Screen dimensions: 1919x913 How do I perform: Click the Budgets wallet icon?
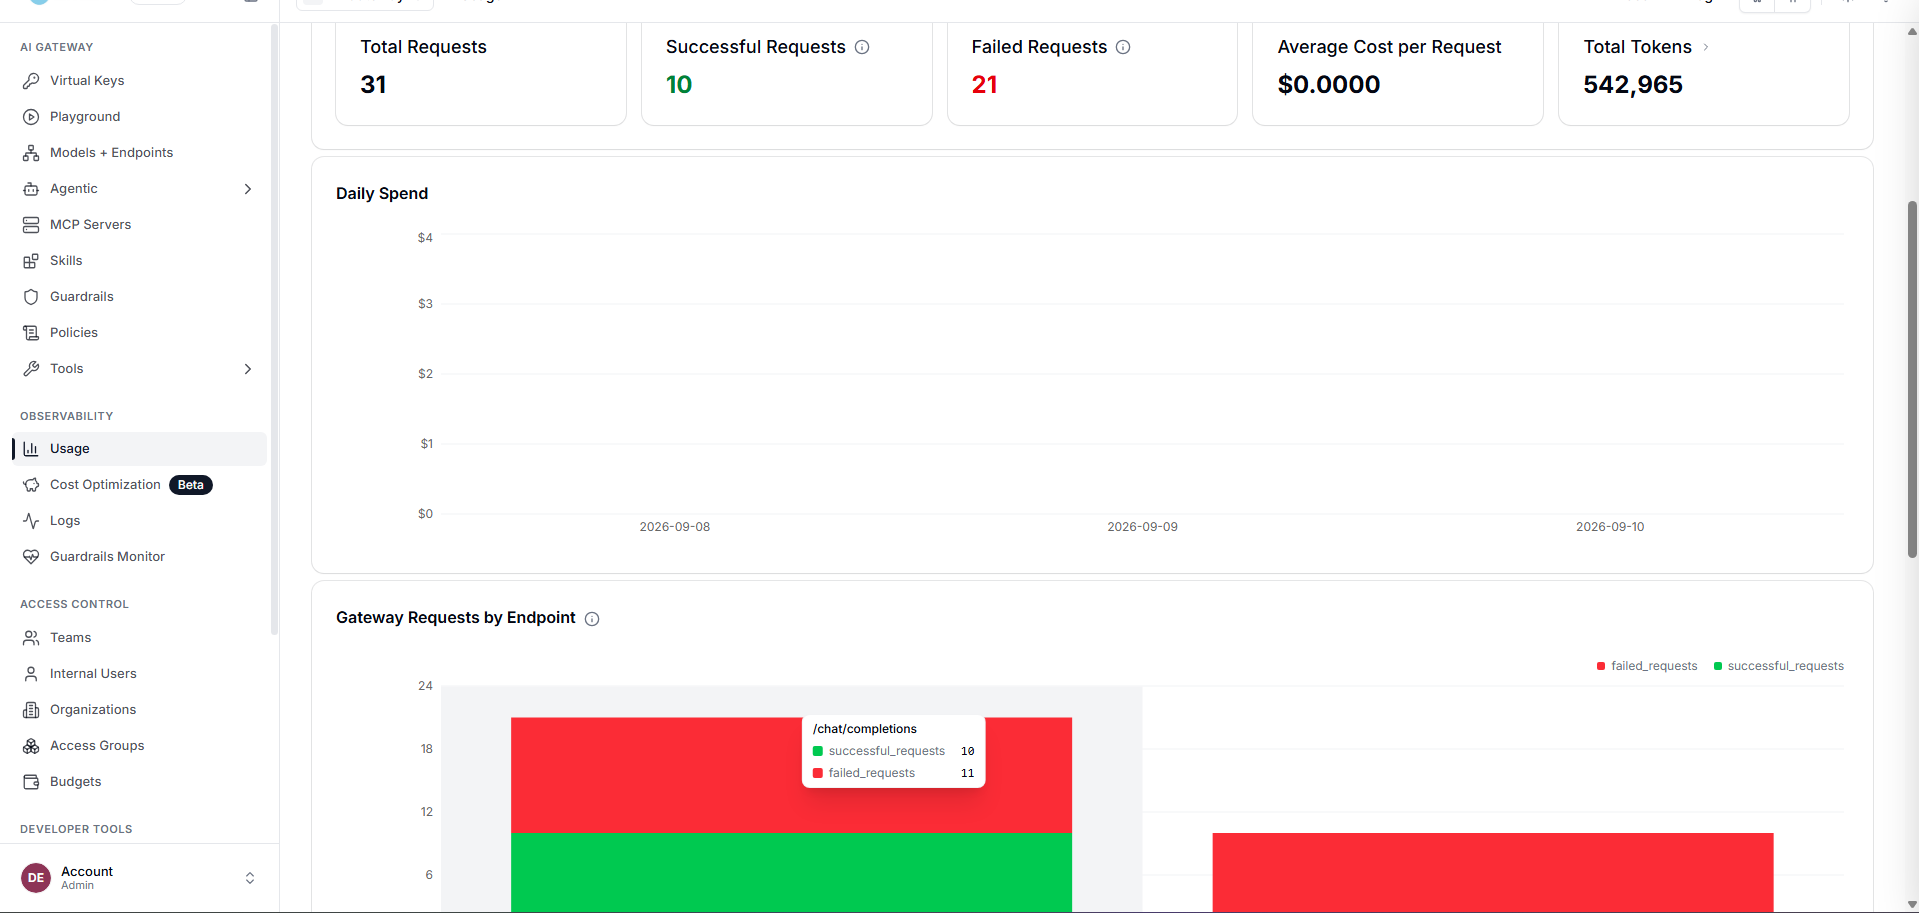[x=31, y=782]
